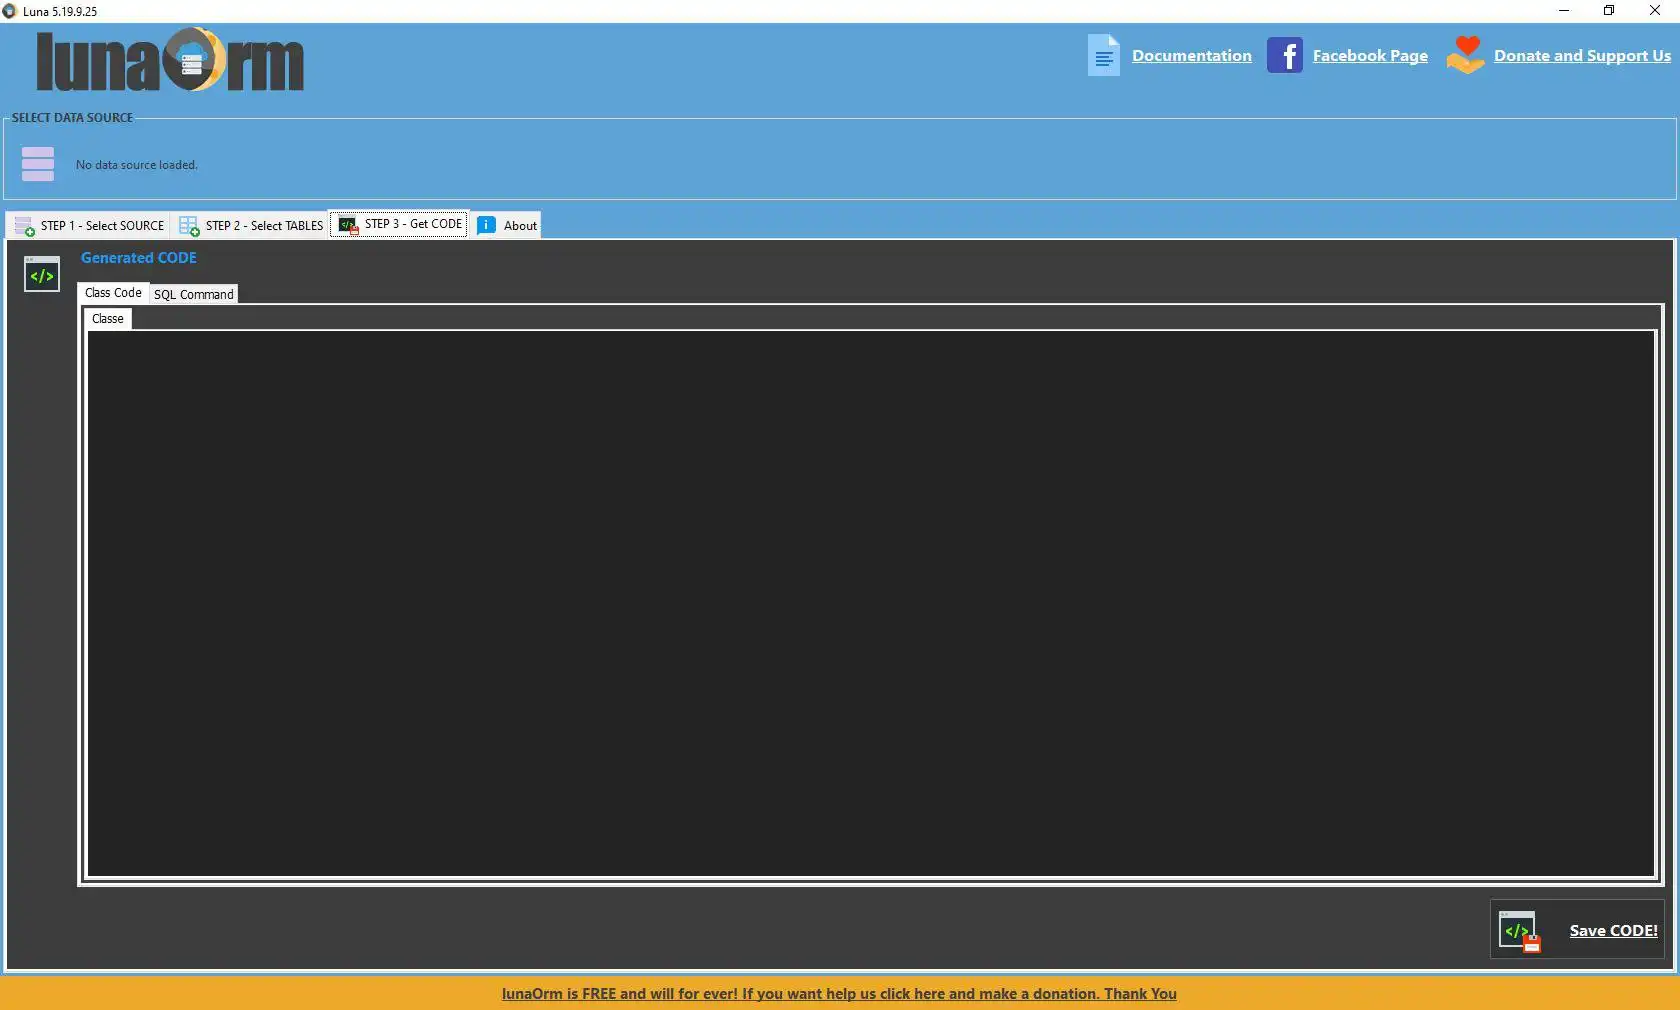
Task: Select the Class Code tab
Action: pos(113,293)
